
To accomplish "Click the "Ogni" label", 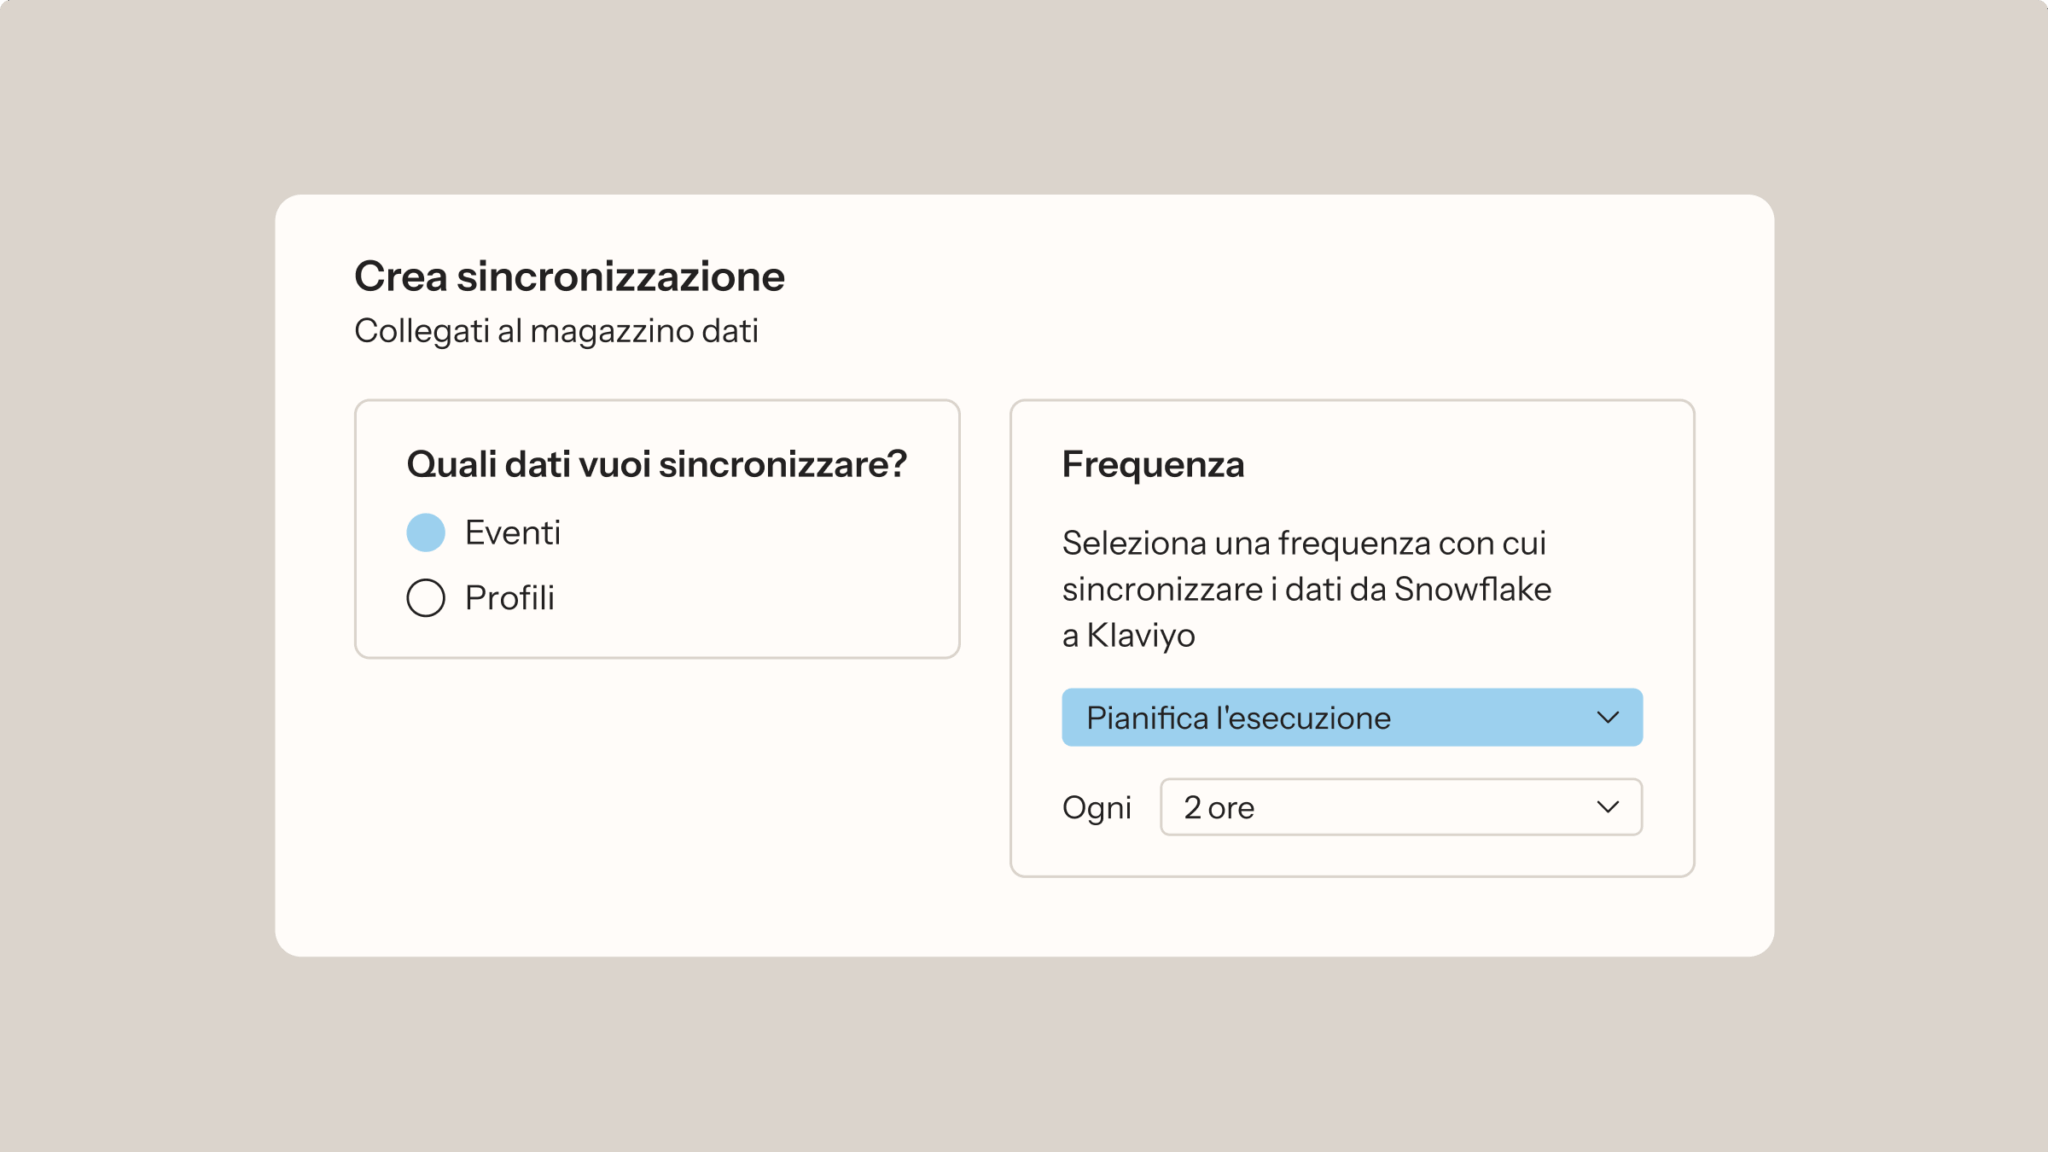I will point(1096,808).
